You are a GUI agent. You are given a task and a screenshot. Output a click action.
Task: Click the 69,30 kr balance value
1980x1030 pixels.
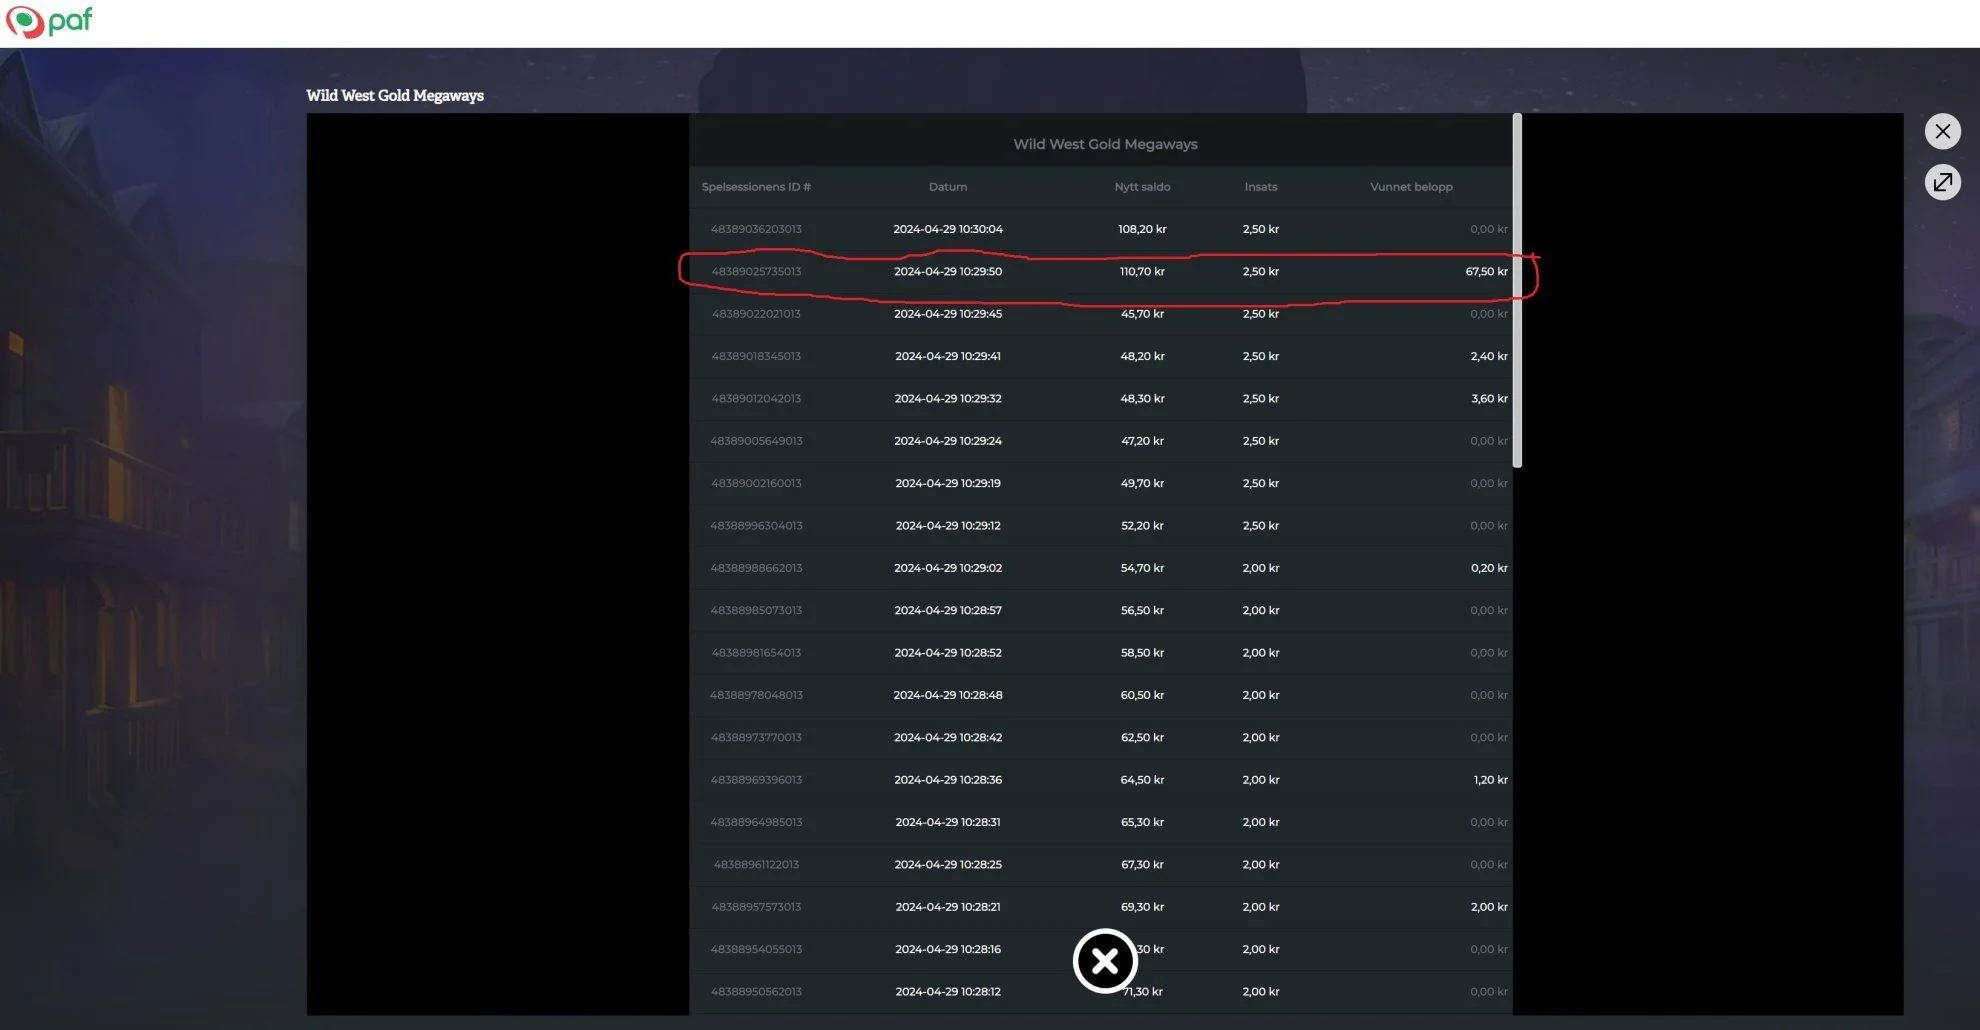(x=1142, y=907)
